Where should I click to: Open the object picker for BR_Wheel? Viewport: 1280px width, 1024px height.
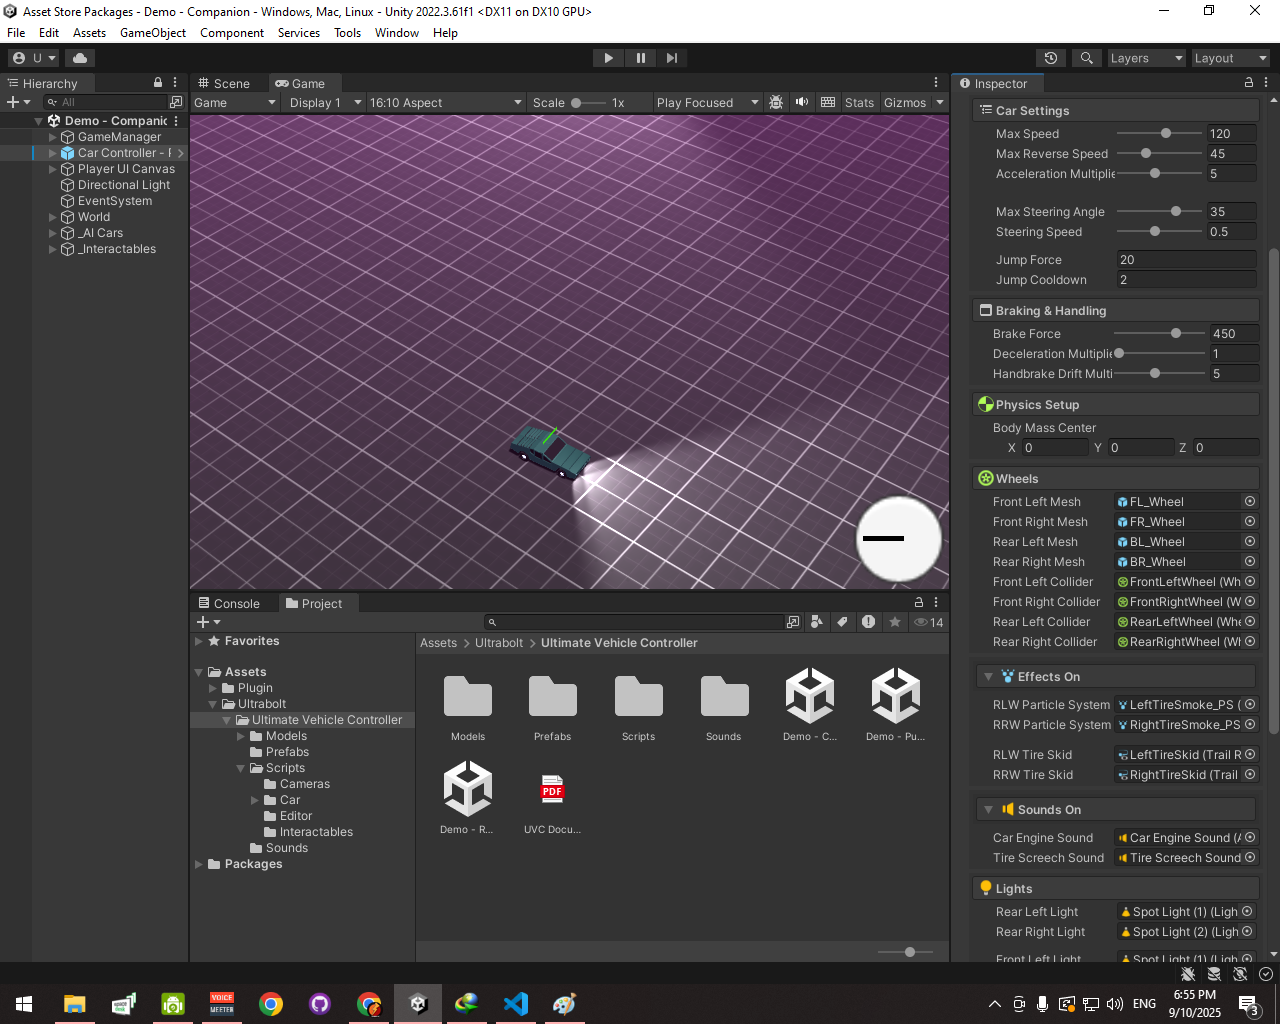click(1249, 561)
